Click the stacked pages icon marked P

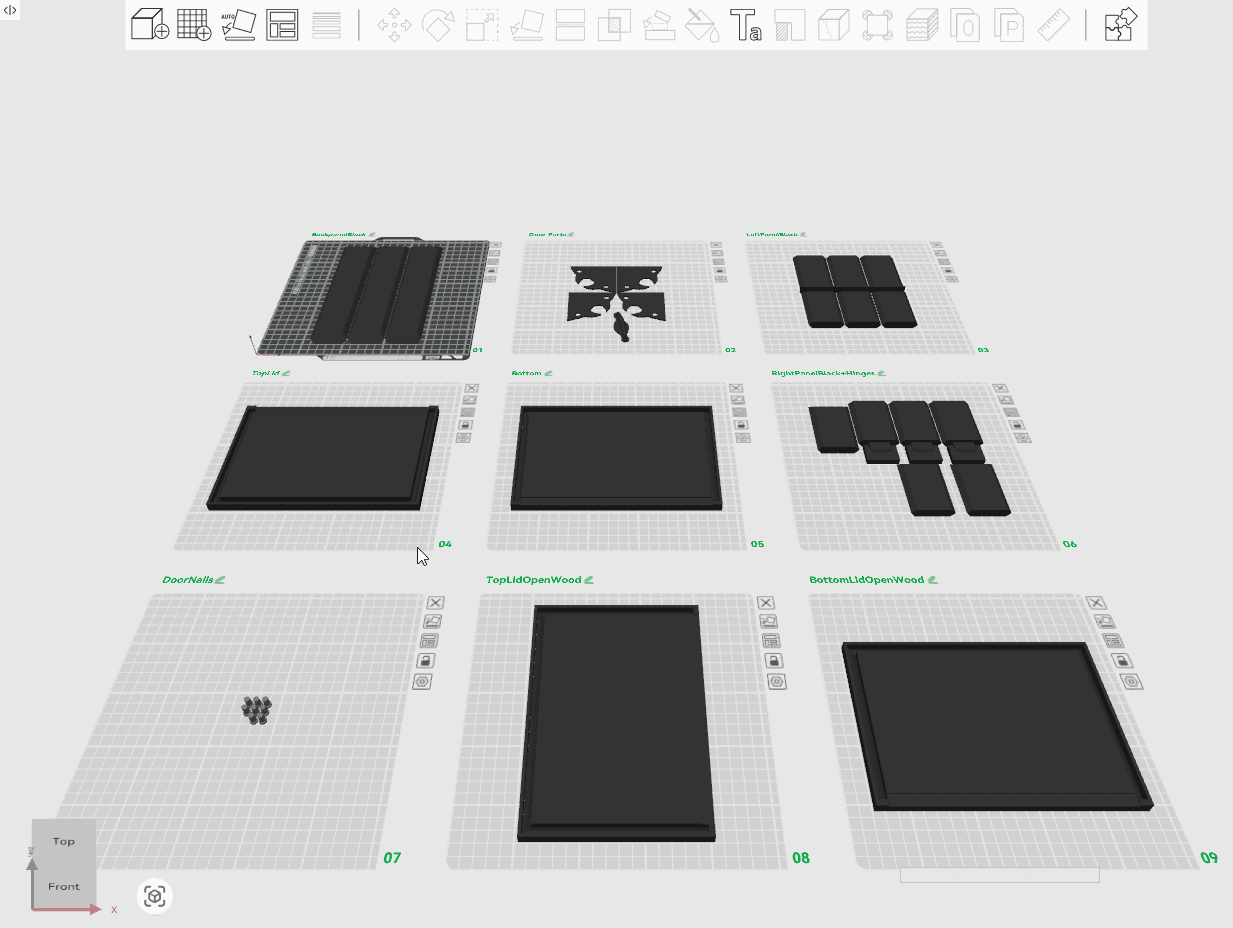(x=1009, y=25)
